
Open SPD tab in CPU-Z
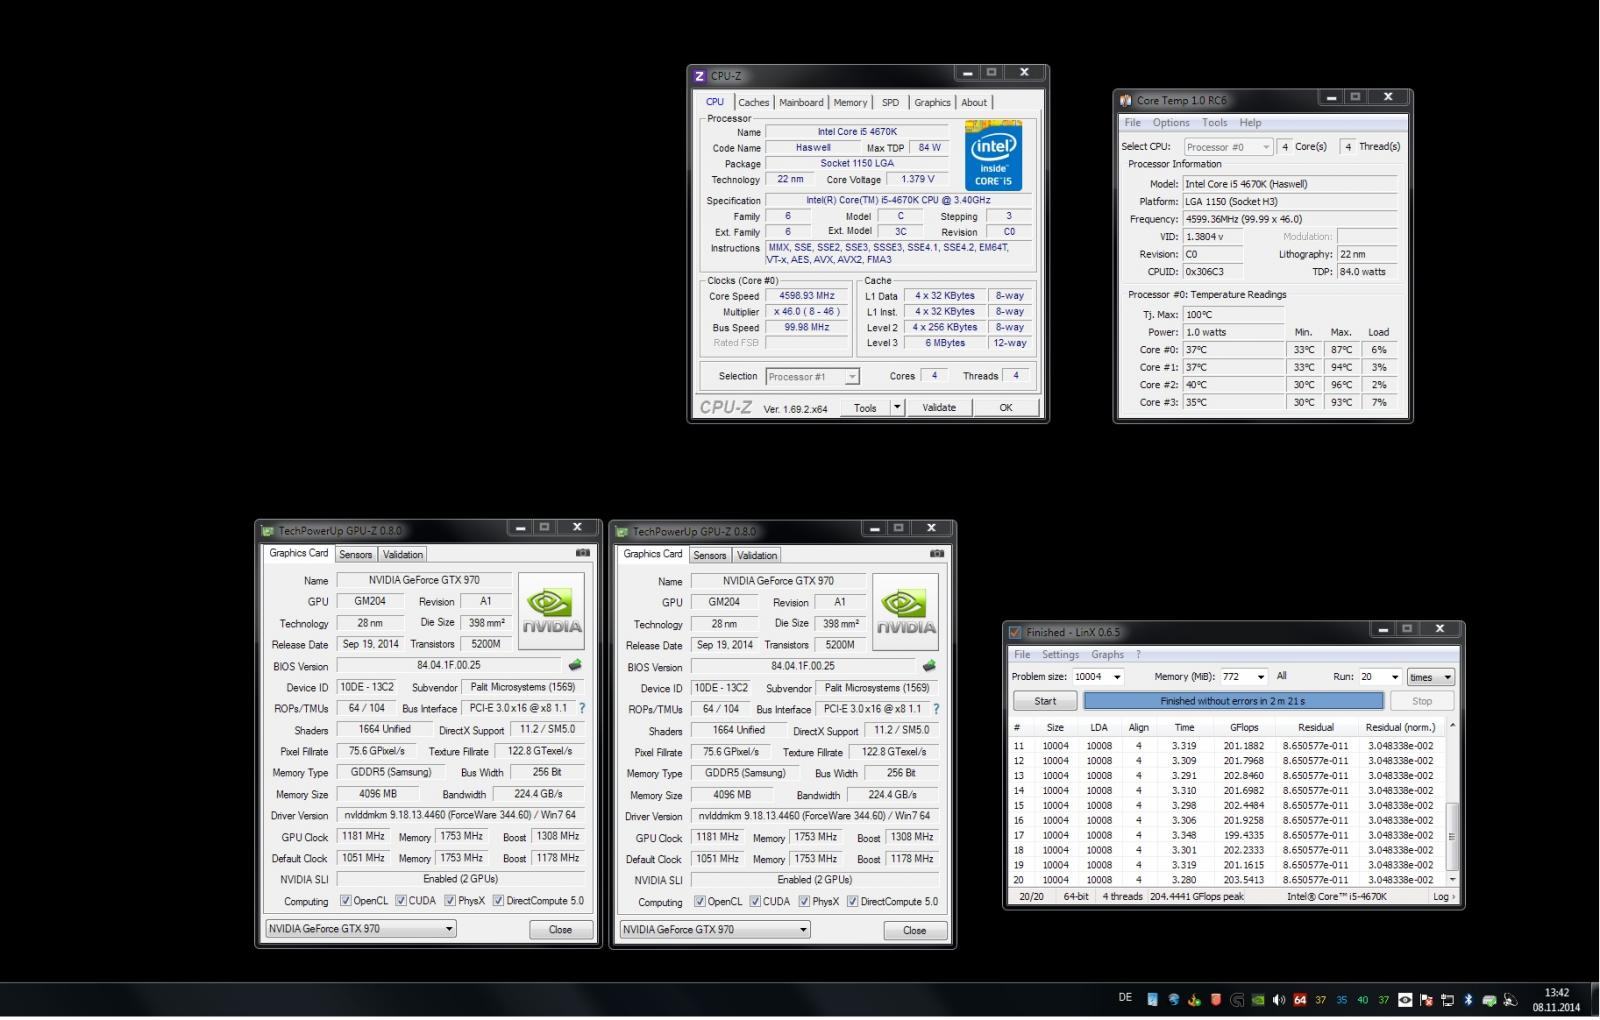coord(890,103)
